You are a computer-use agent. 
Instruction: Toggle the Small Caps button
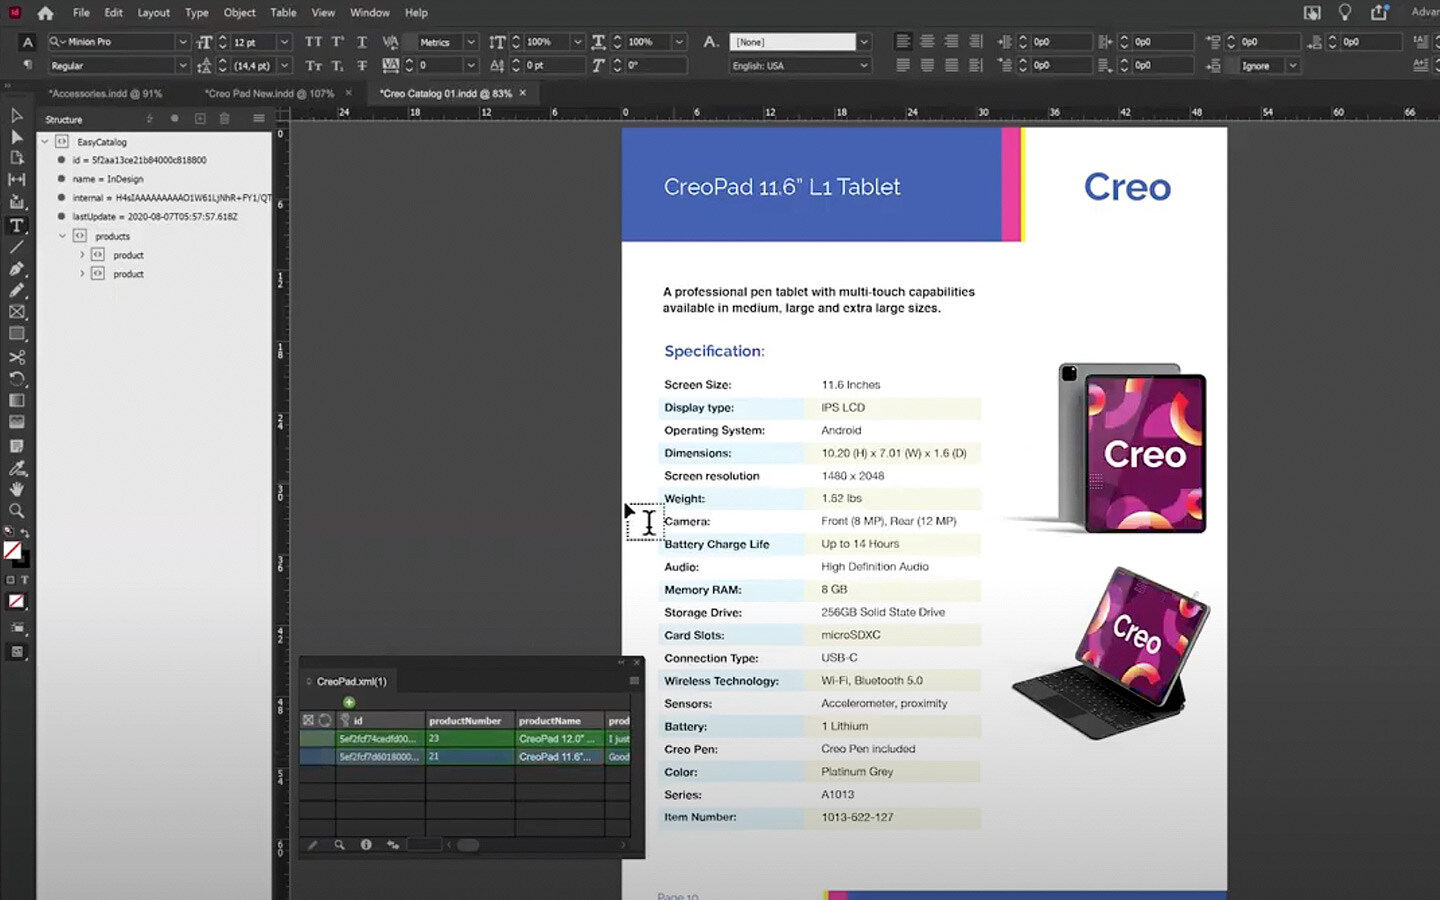[313, 65]
